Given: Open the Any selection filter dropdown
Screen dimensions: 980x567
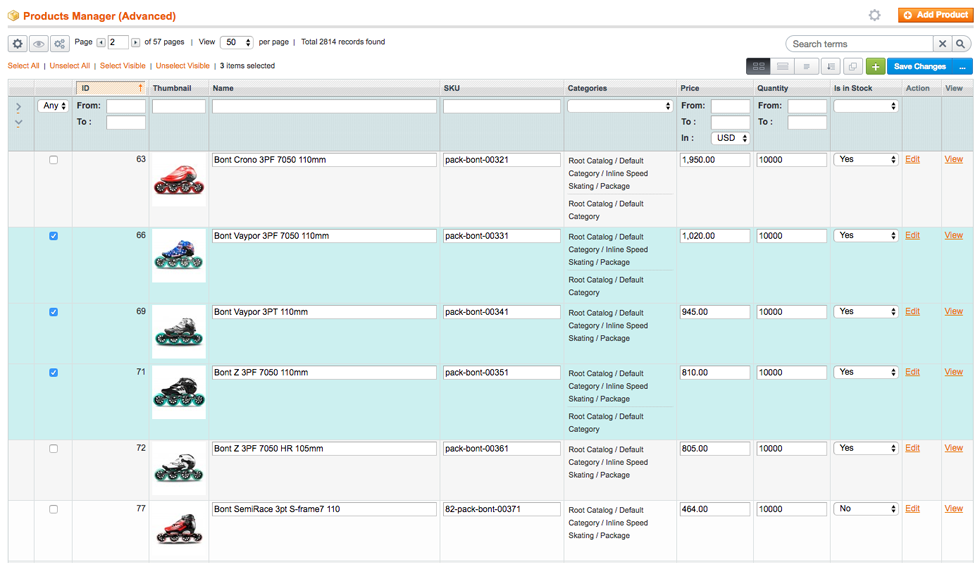Looking at the screenshot, I should pyautogui.click(x=54, y=106).
